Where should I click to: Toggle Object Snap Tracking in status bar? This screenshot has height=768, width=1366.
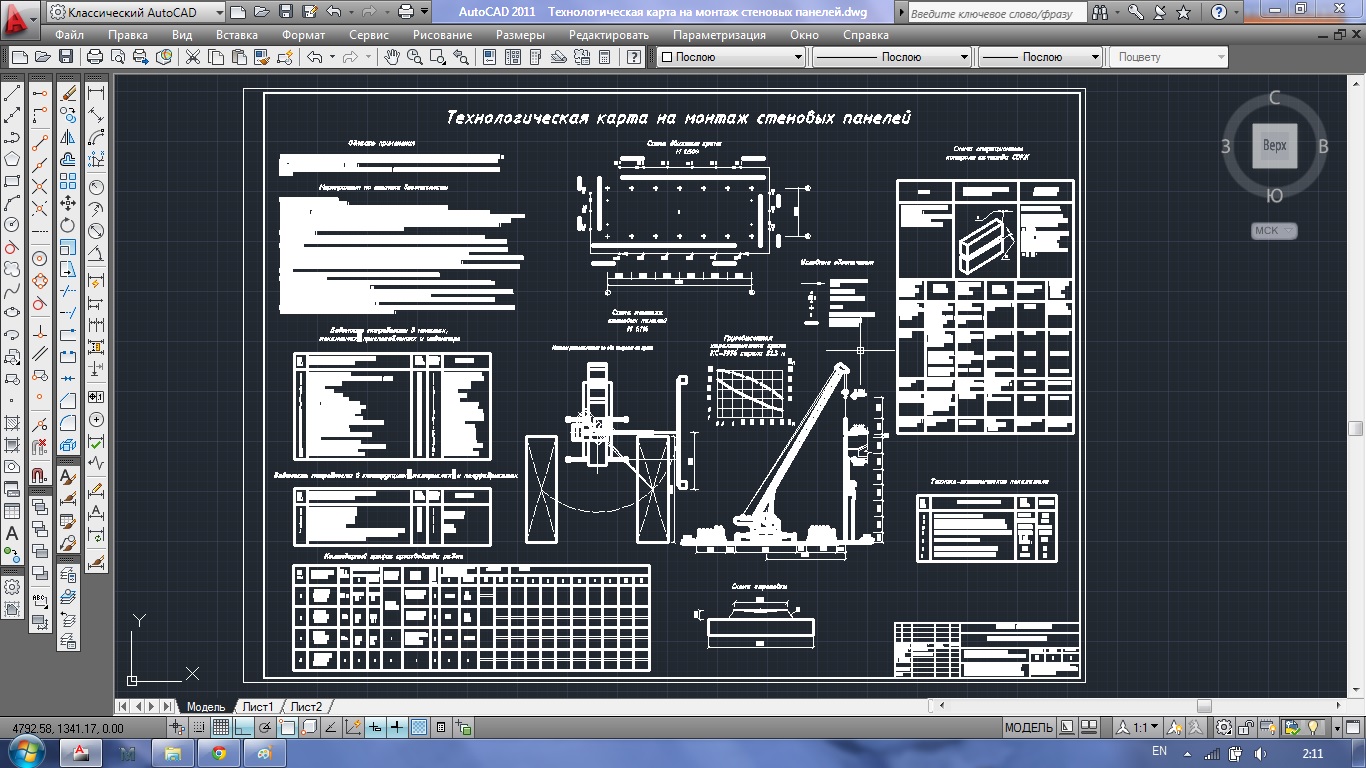pos(331,727)
